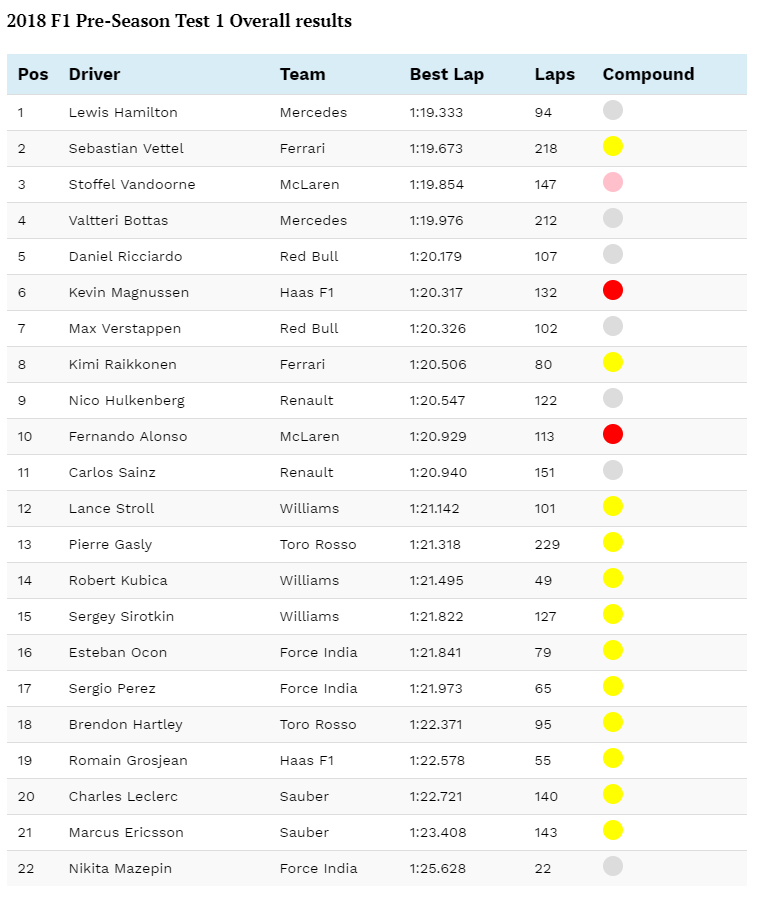Click Kevin Magnussen's red compound dot

[613, 290]
